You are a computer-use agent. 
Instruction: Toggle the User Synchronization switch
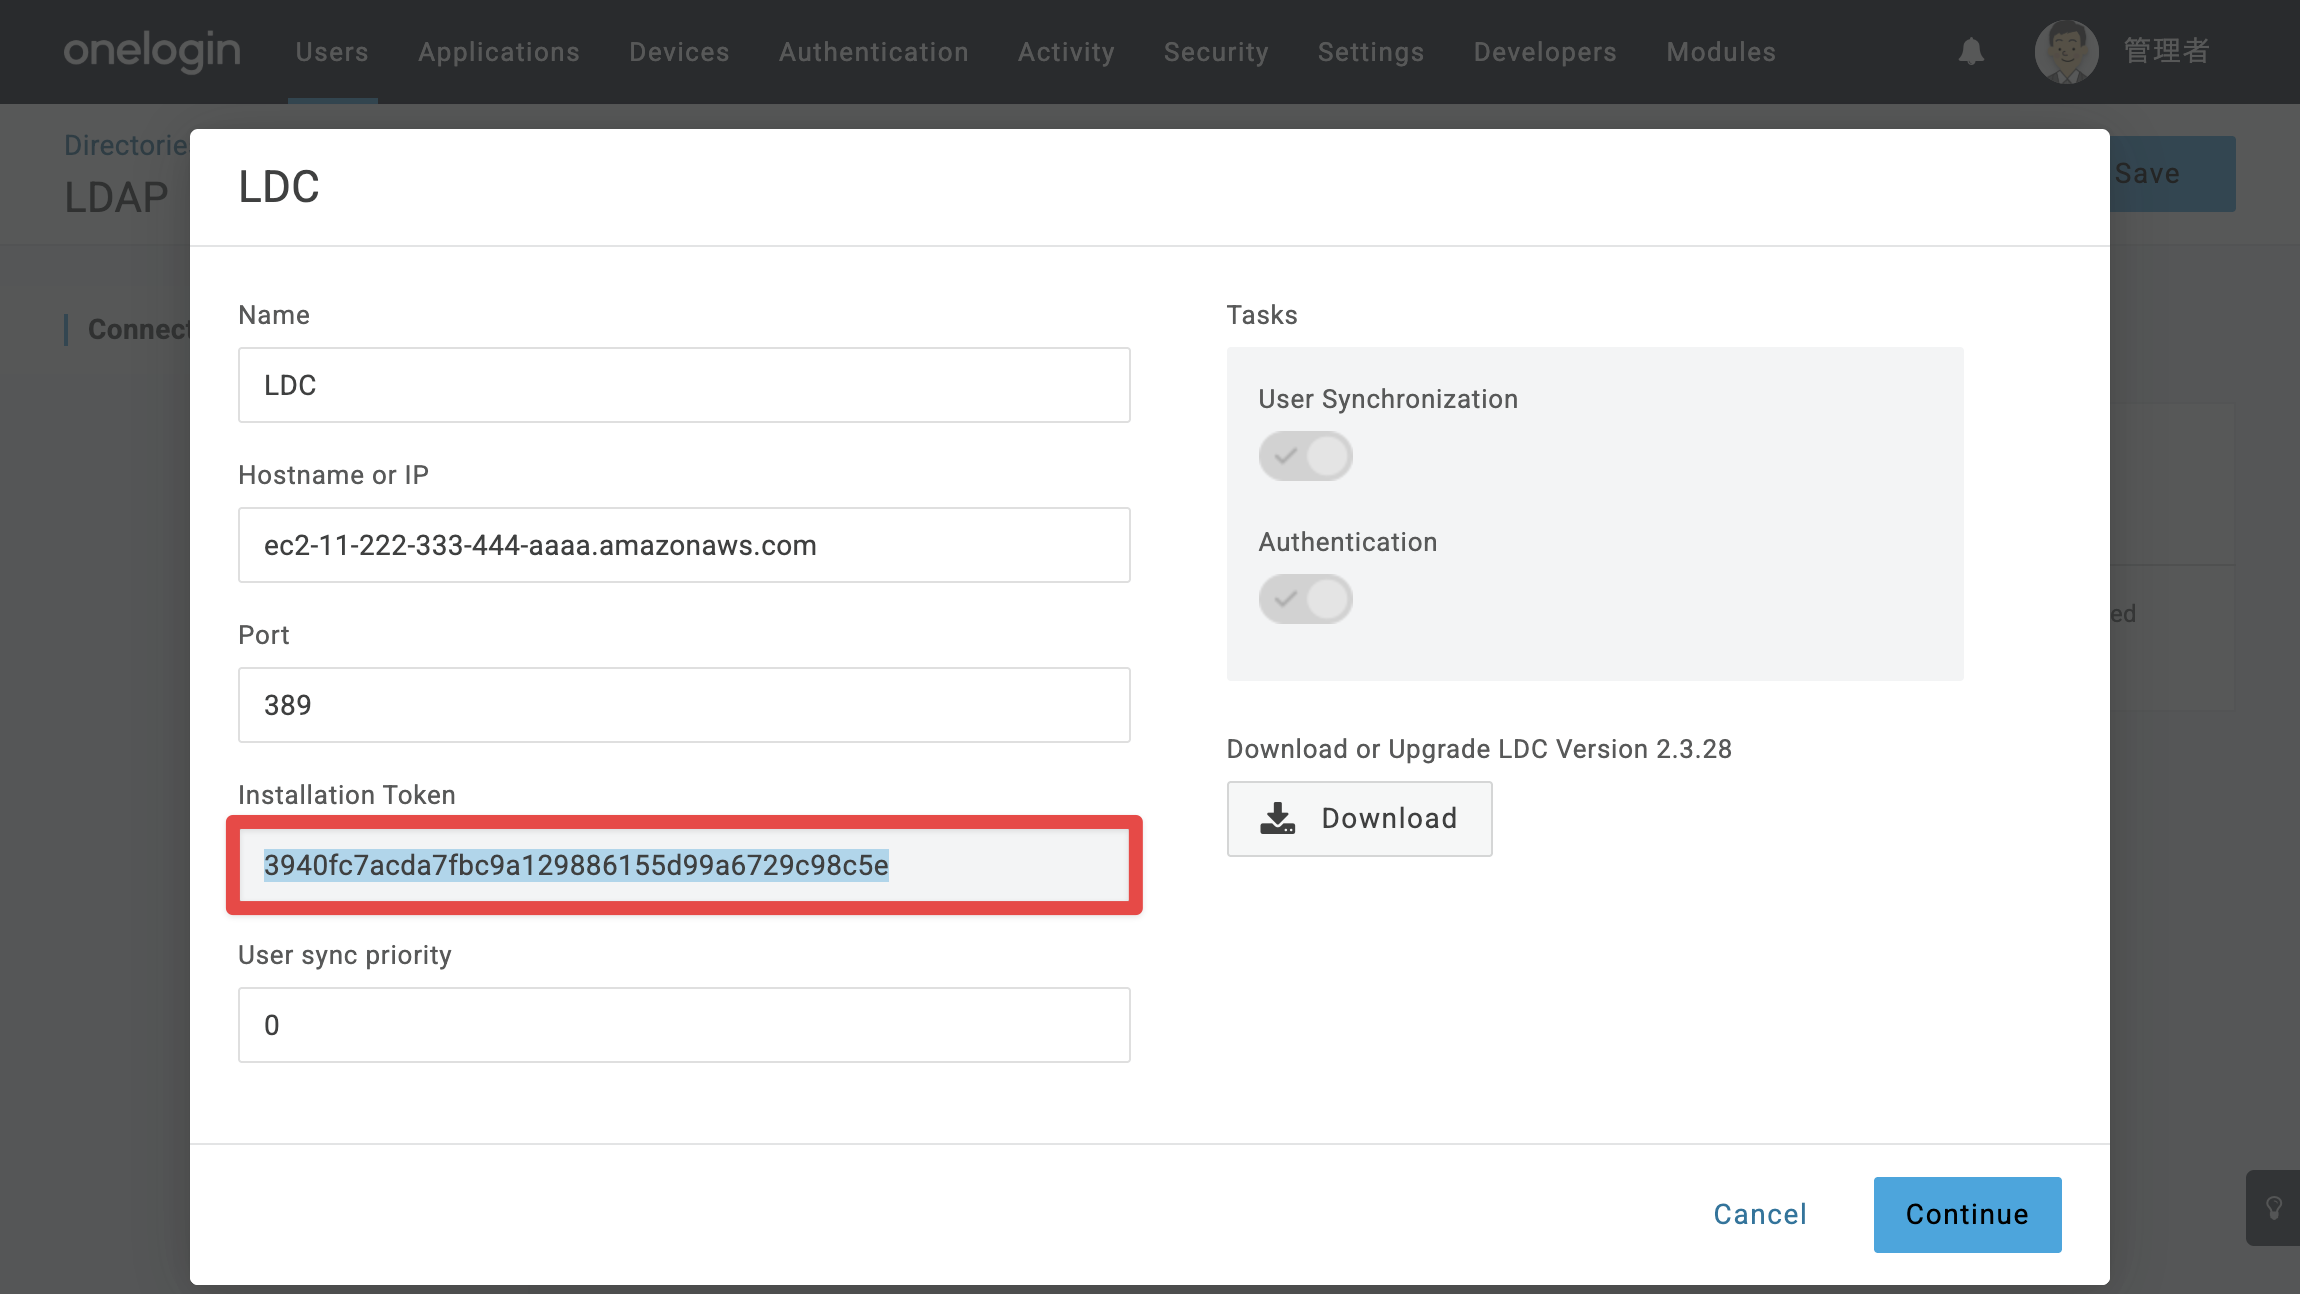pos(1305,456)
